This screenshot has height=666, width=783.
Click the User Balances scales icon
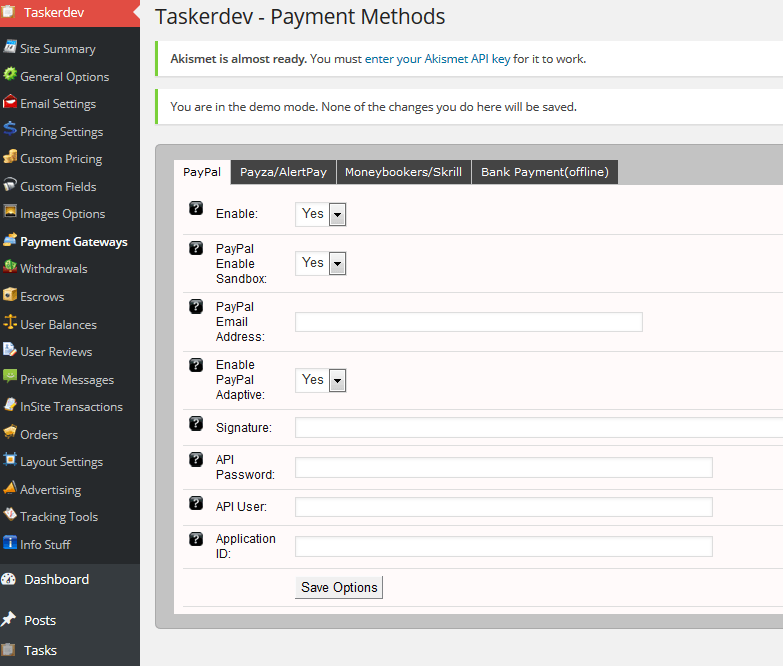click(10, 322)
